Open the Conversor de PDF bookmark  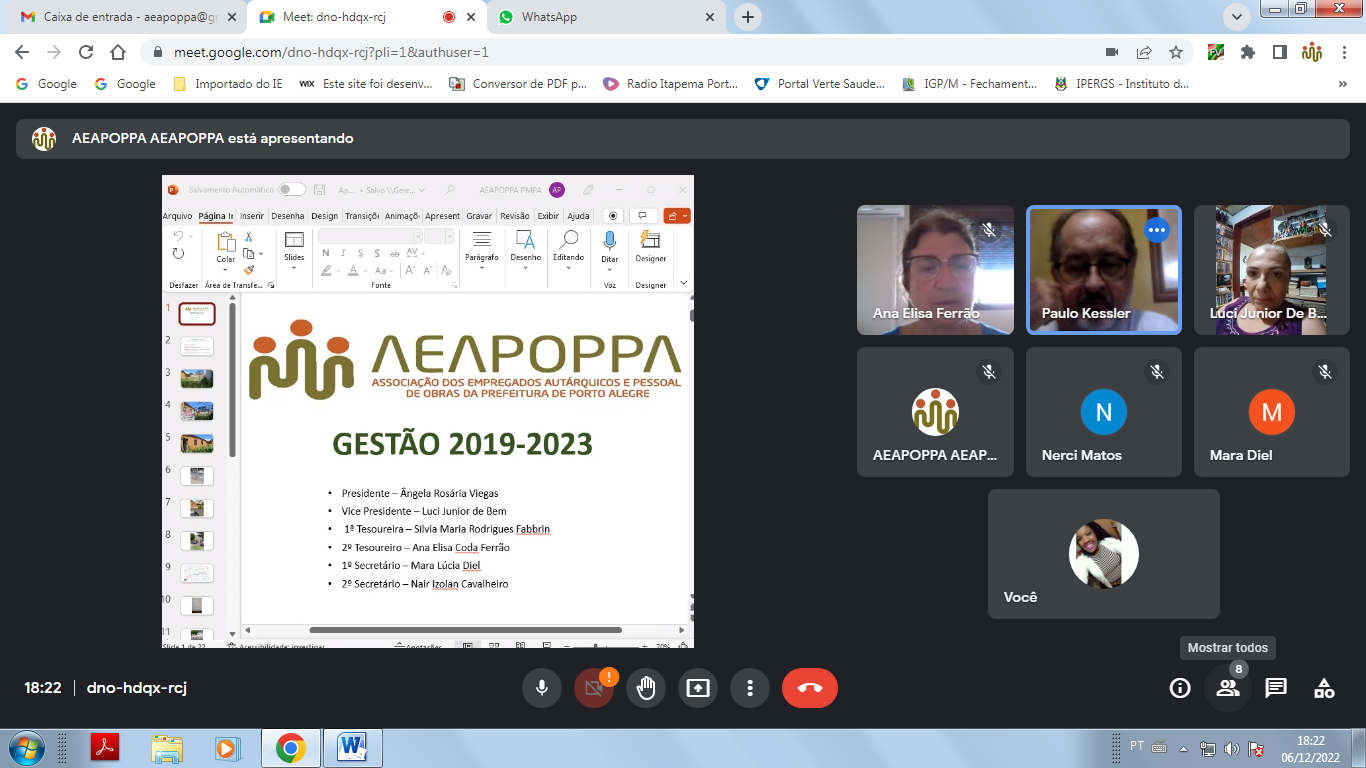(518, 84)
